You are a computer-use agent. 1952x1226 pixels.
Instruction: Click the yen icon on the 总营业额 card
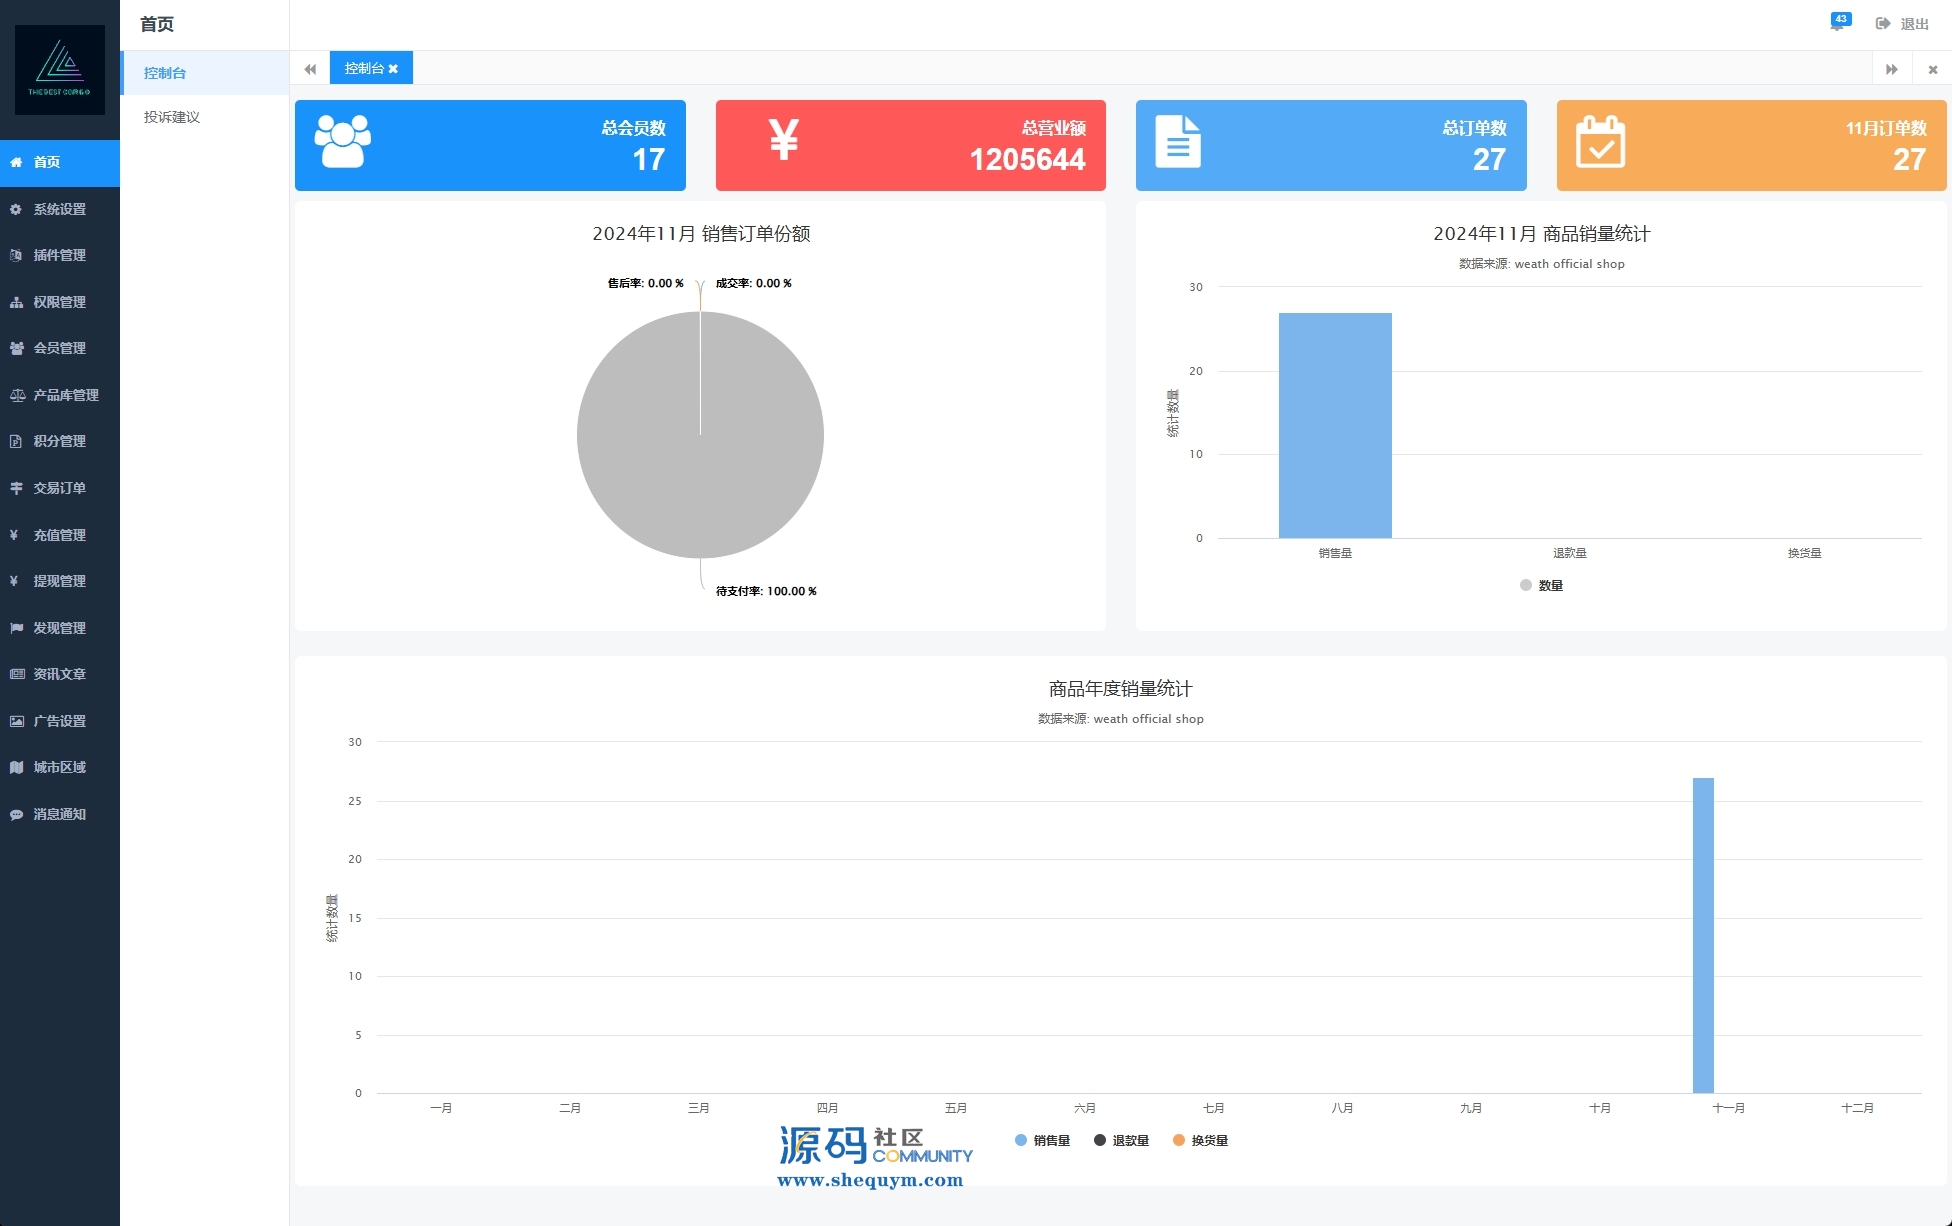784,140
